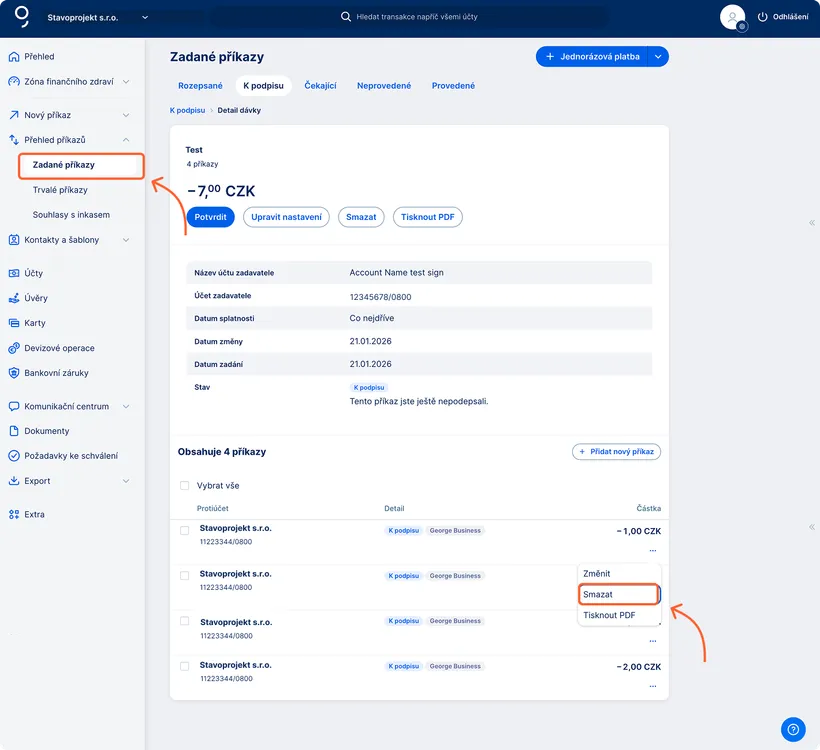Click the Přehled home icon in sidebar

(14, 57)
